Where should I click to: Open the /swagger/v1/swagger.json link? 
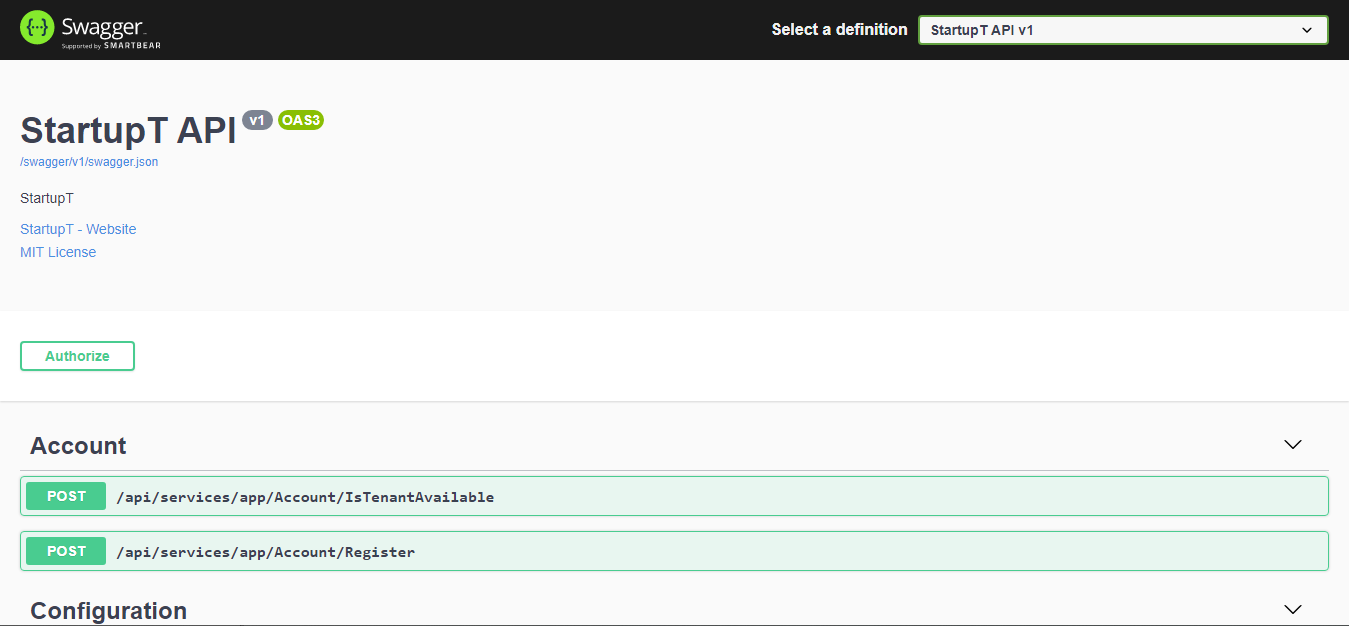[x=89, y=162]
